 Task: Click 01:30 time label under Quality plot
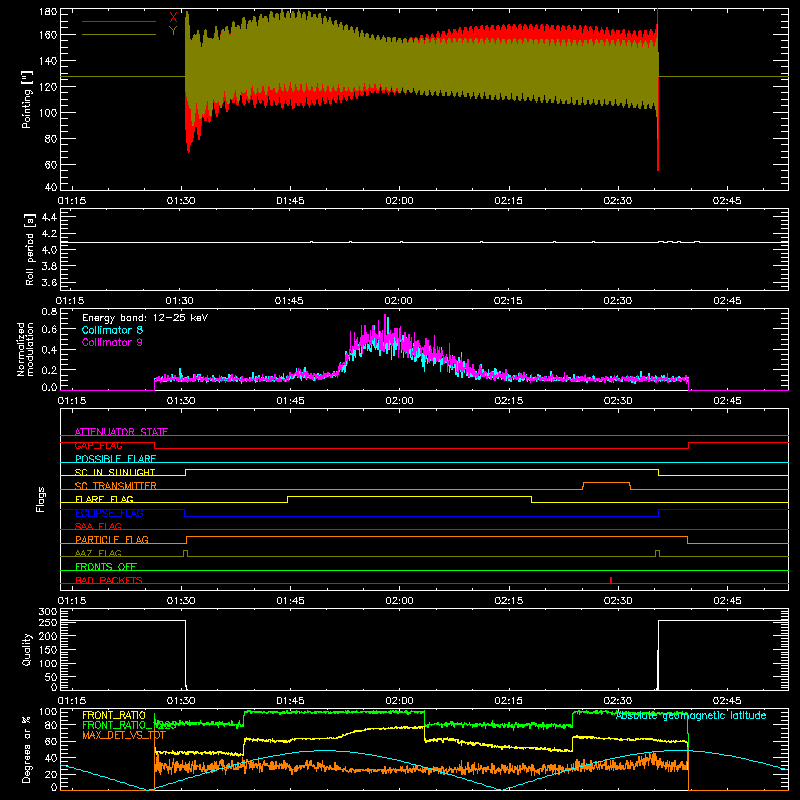point(181,701)
